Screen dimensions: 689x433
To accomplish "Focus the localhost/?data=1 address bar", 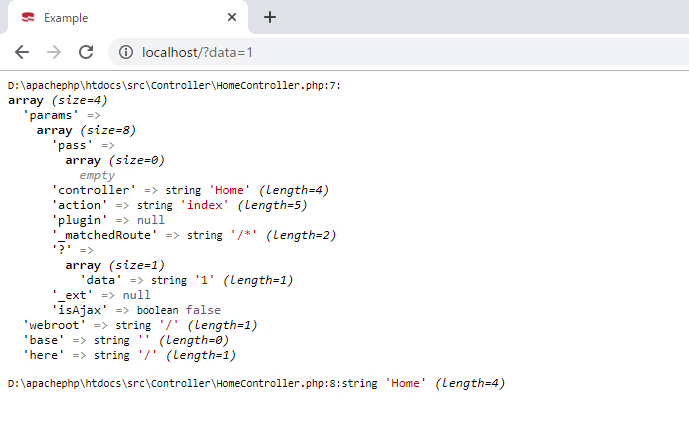I will tap(400, 52).
